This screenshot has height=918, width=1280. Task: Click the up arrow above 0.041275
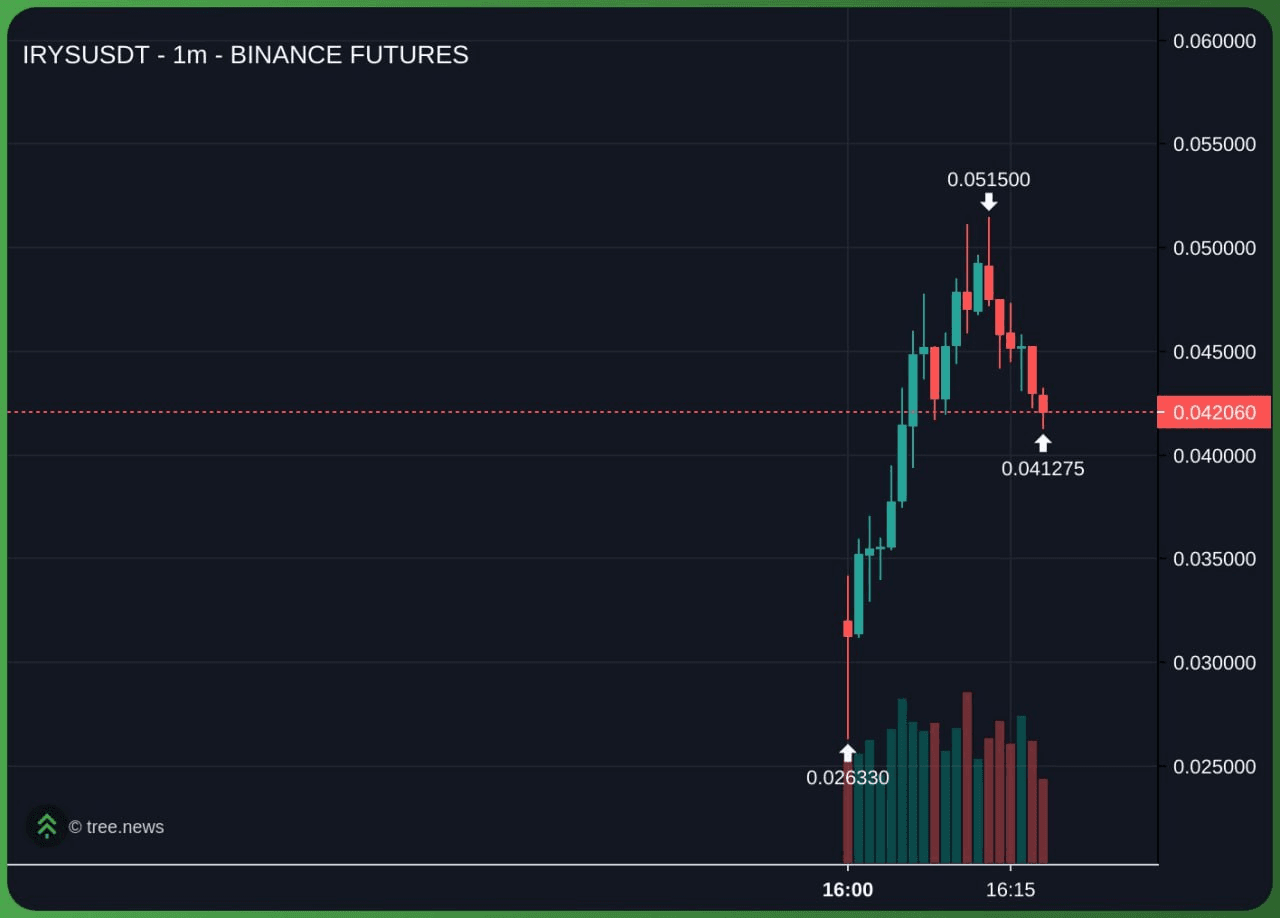[x=1043, y=443]
